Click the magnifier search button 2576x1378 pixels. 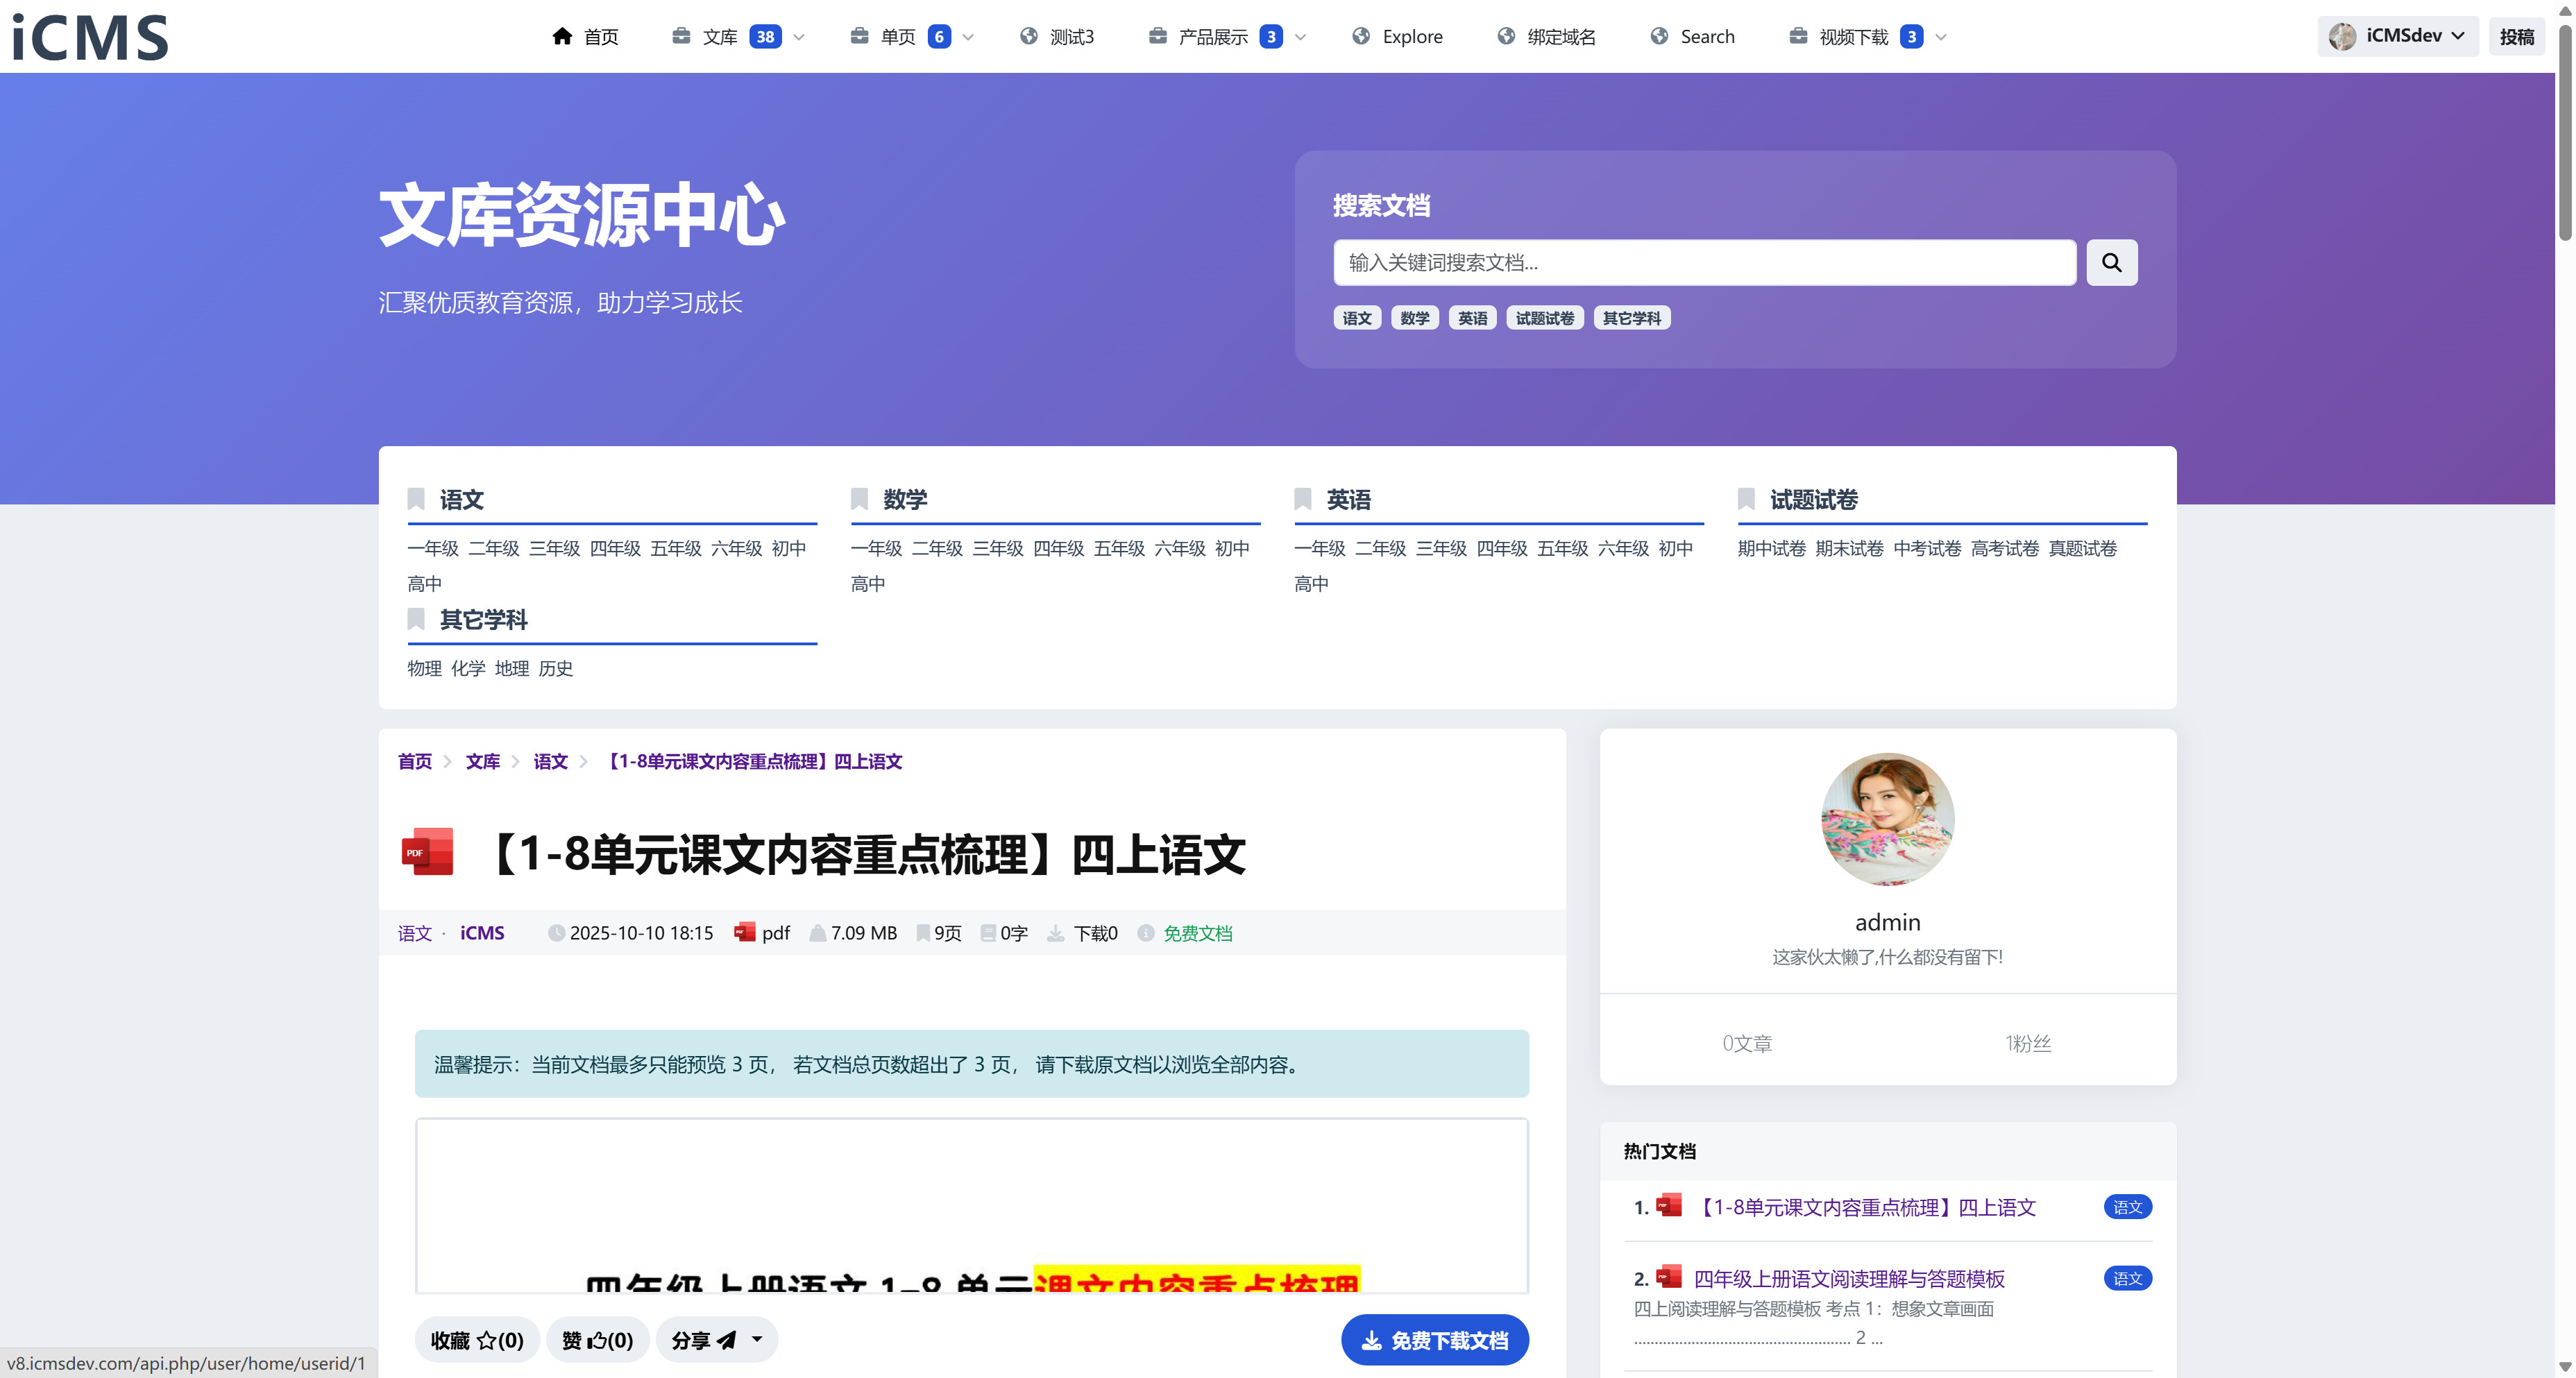(2111, 262)
